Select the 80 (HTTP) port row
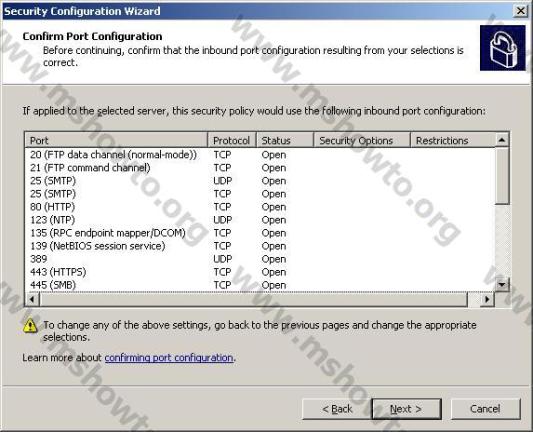 [260, 207]
